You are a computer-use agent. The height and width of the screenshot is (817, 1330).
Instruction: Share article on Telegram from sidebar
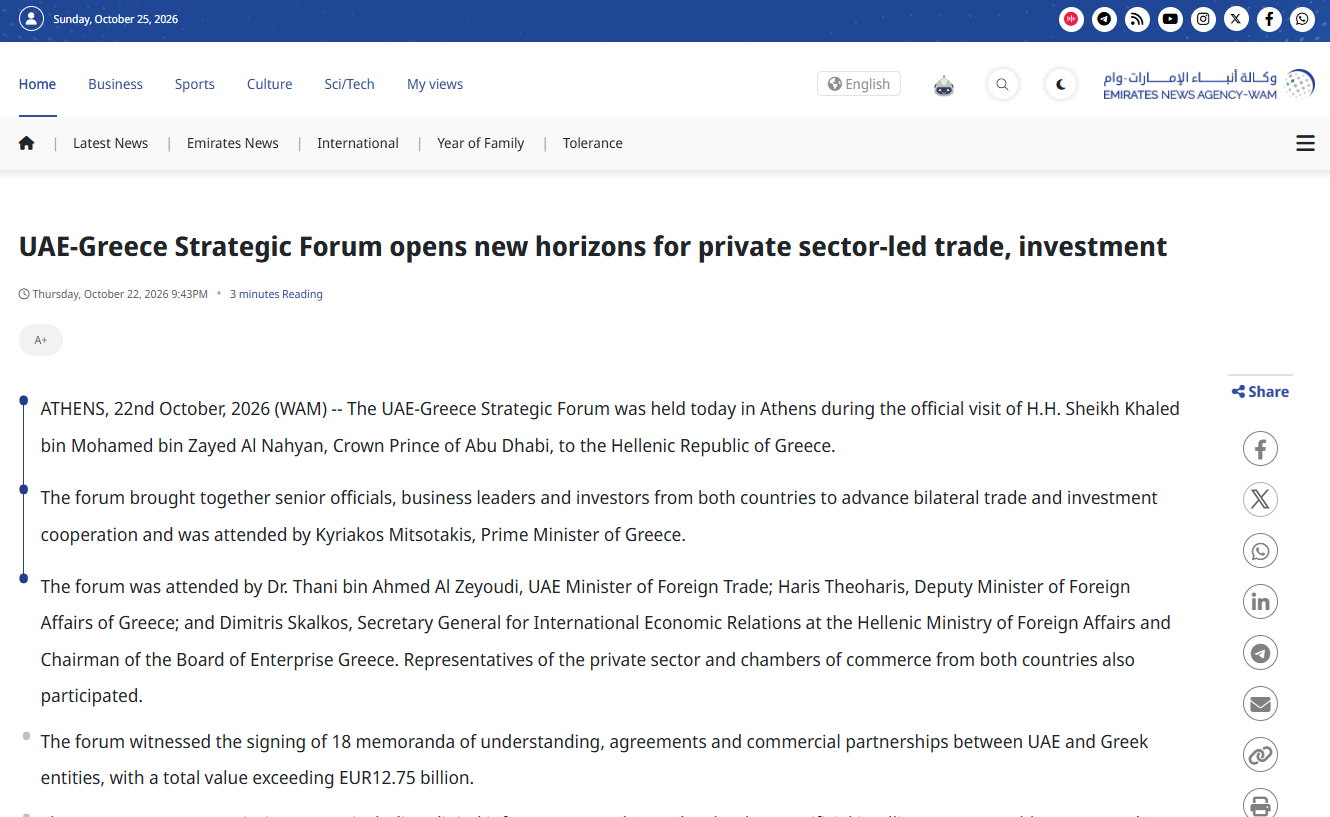(1260, 653)
